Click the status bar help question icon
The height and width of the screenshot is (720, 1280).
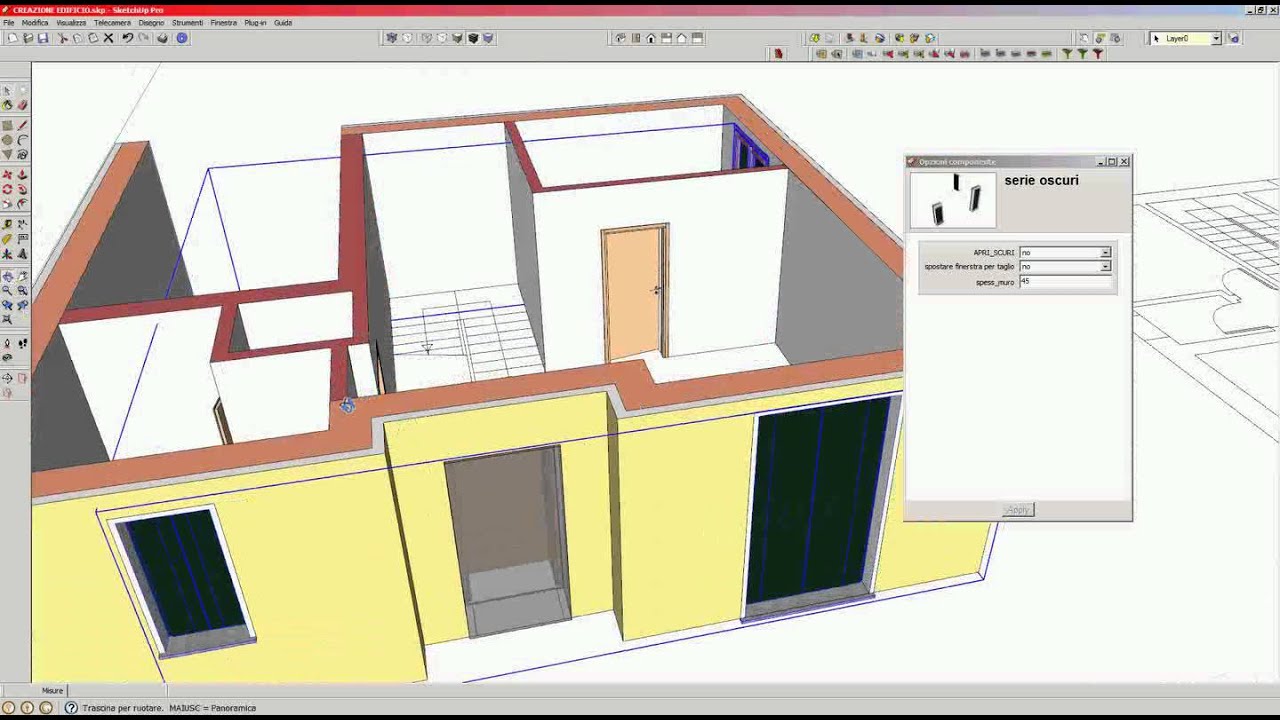tap(71, 708)
